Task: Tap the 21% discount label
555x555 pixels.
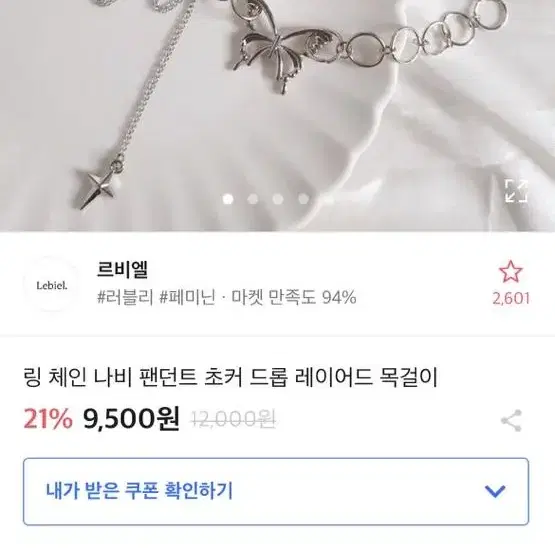Action: click(48, 418)
